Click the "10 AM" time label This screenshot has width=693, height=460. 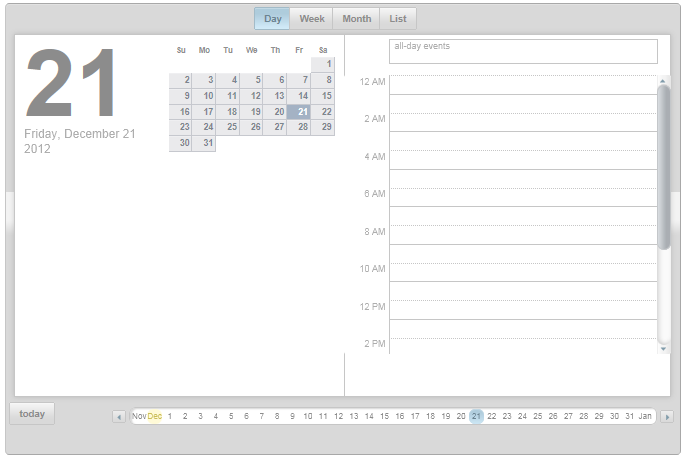click(x=373, y=269)
